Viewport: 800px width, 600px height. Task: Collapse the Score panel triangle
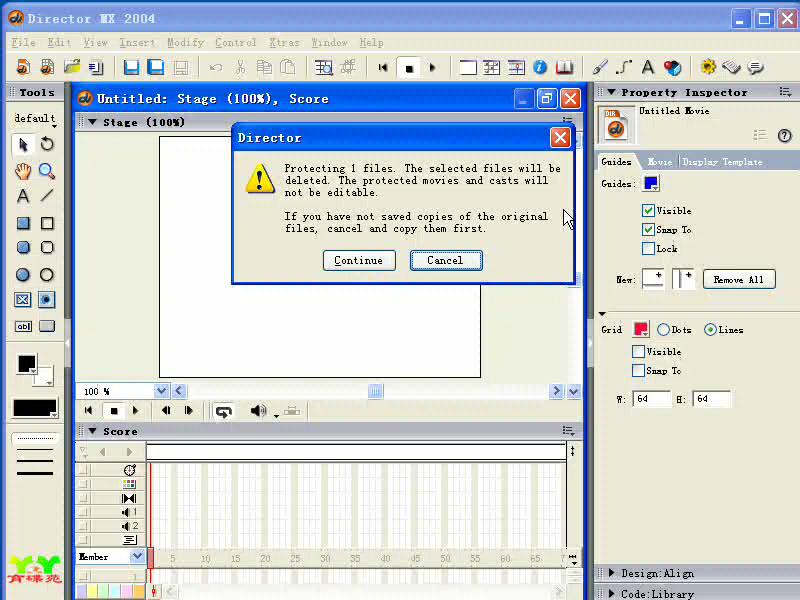pos(92,431)
